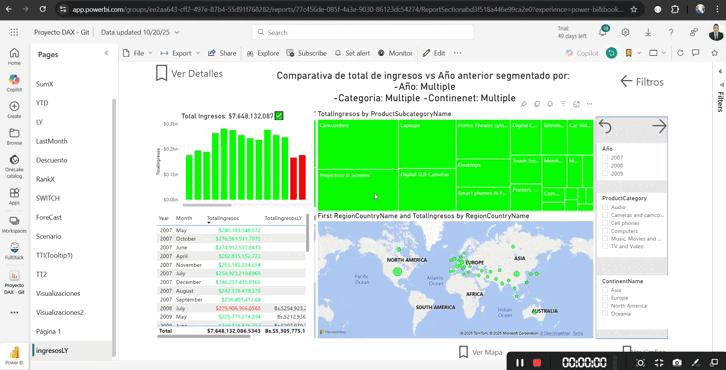Check the Audio product category
This screenshot has height=370, width=726.
[605, 207]
